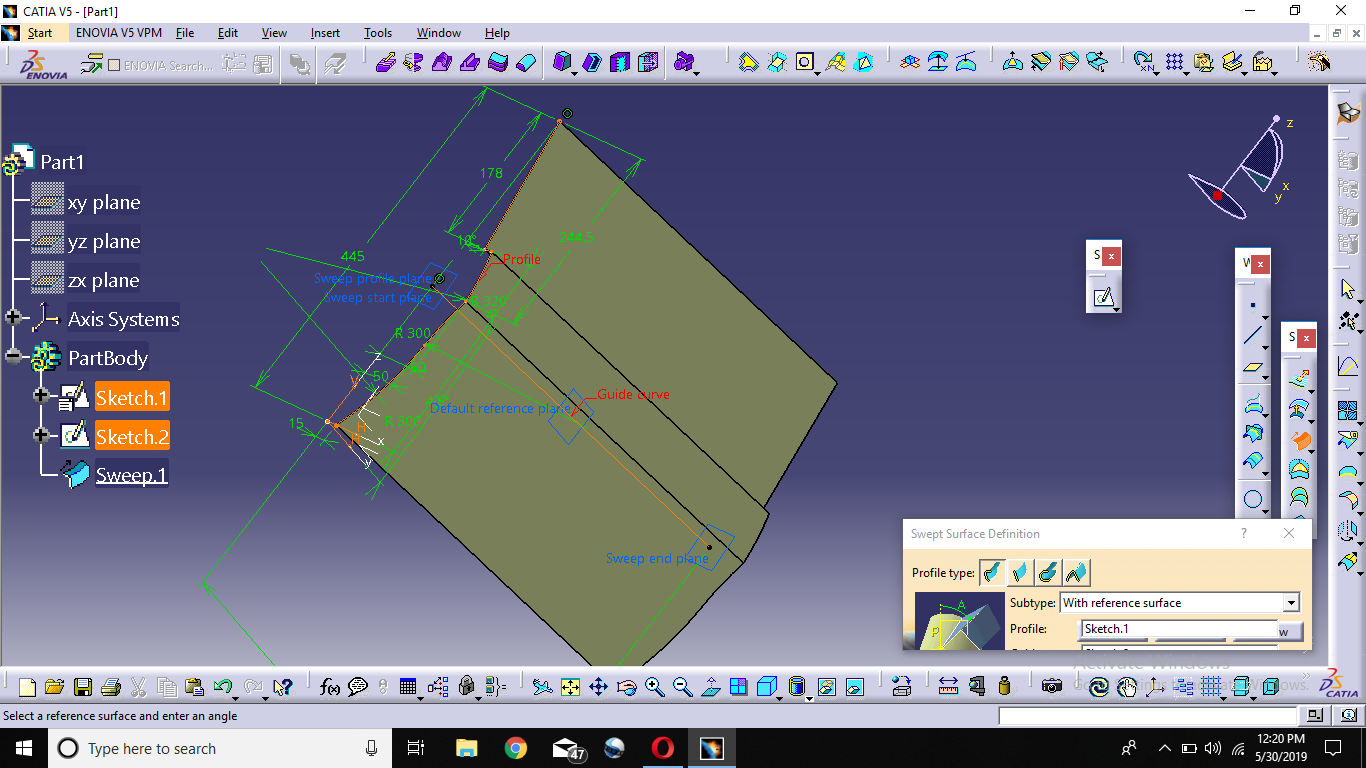Click the Print icon
Image resolution: width=1366 pixels, height=768 pixels.
[x=111, y=687]
